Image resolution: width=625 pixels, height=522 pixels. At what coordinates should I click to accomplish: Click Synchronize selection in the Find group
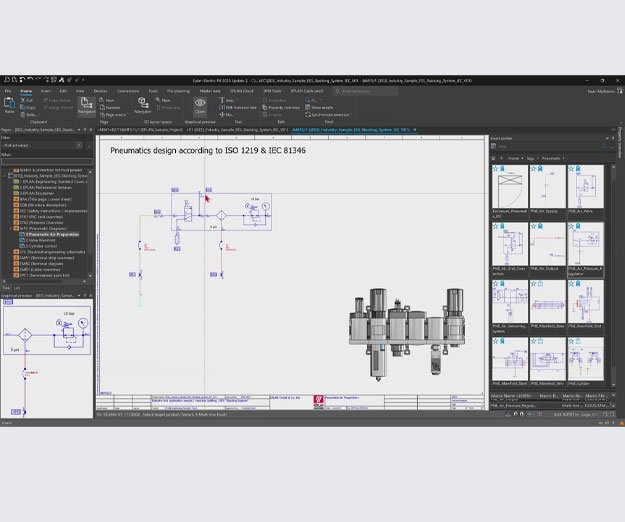coord(327,115)
